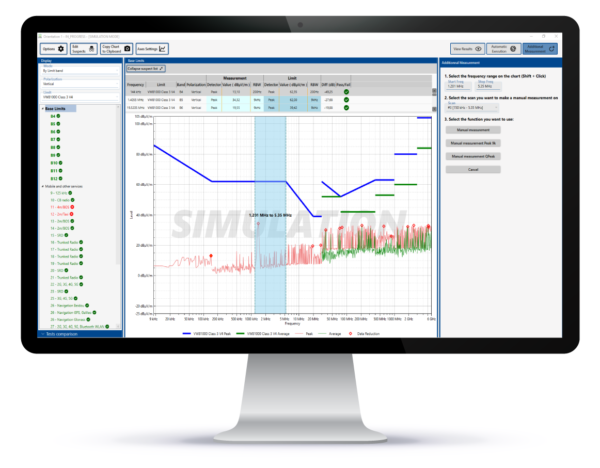This screenshot has height=468, width=600.
Task: Collapse the Base Limits tree group
Action: coord(44,109)
